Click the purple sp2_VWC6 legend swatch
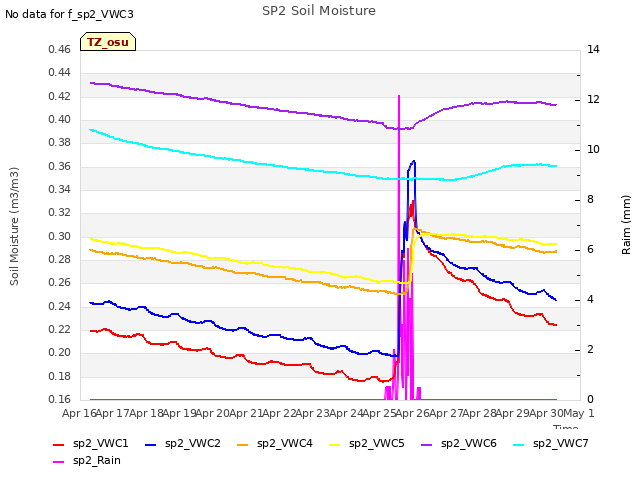The height and width of the screenshot is (480, 640). [x=427, y=444]
